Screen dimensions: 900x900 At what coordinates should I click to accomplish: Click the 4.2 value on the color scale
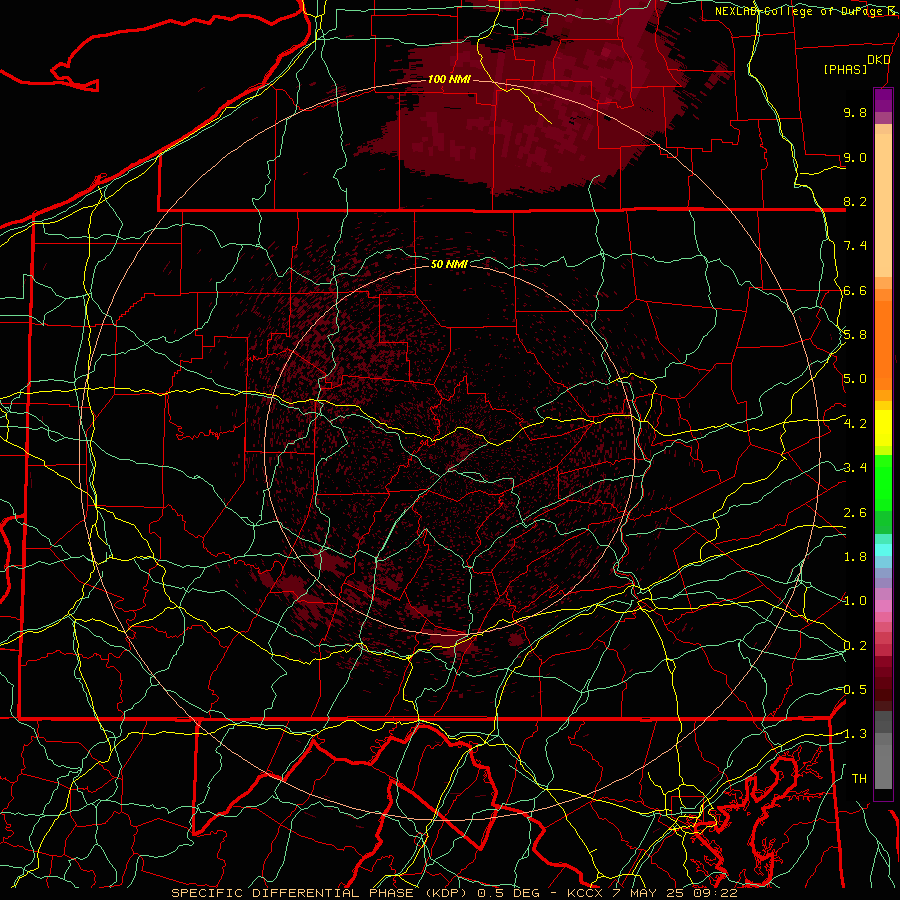click(x=855, y=424)
